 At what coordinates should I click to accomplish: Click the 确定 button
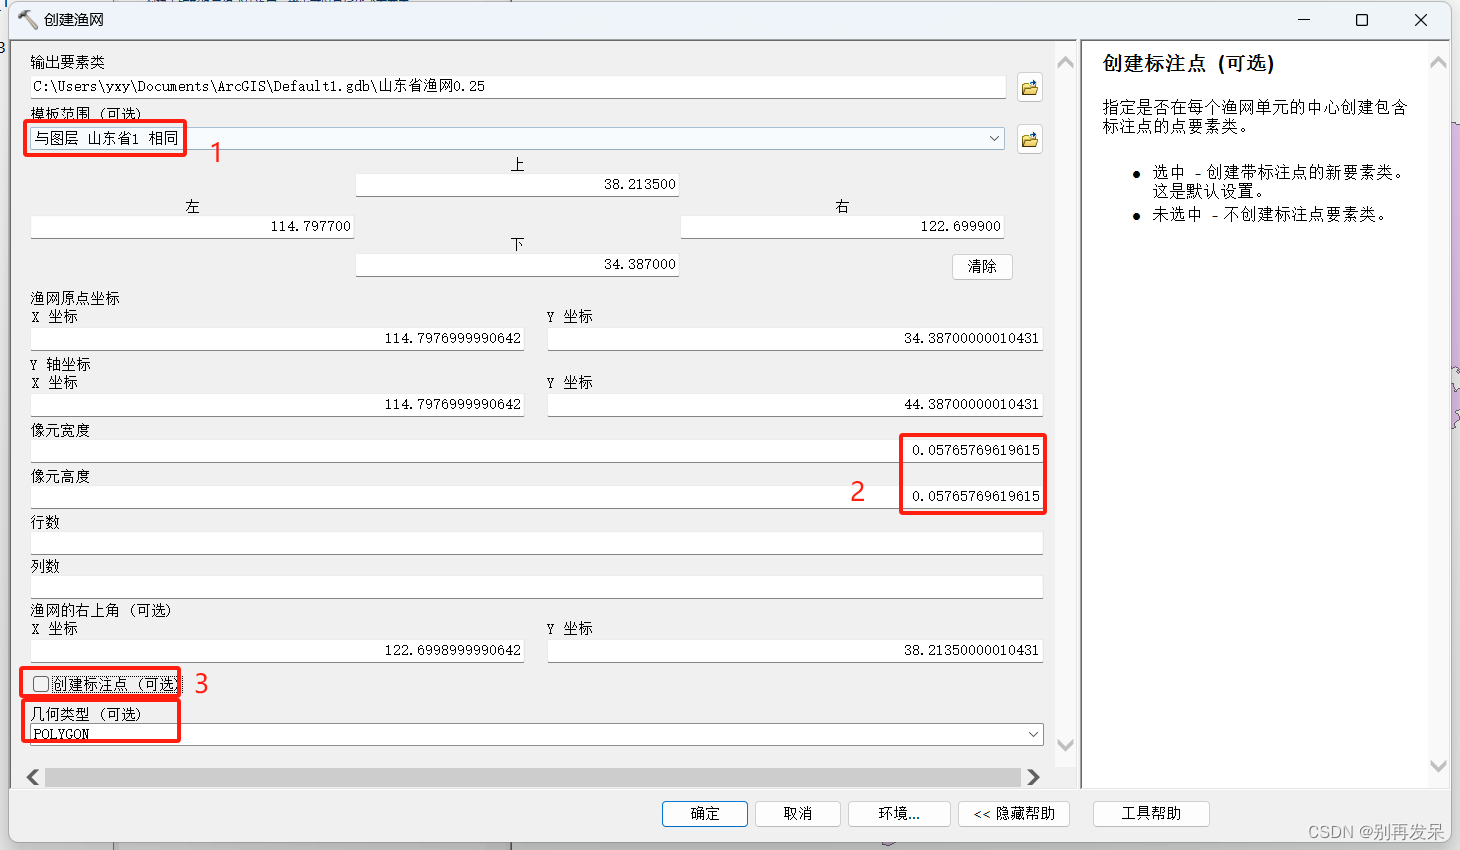705,813
